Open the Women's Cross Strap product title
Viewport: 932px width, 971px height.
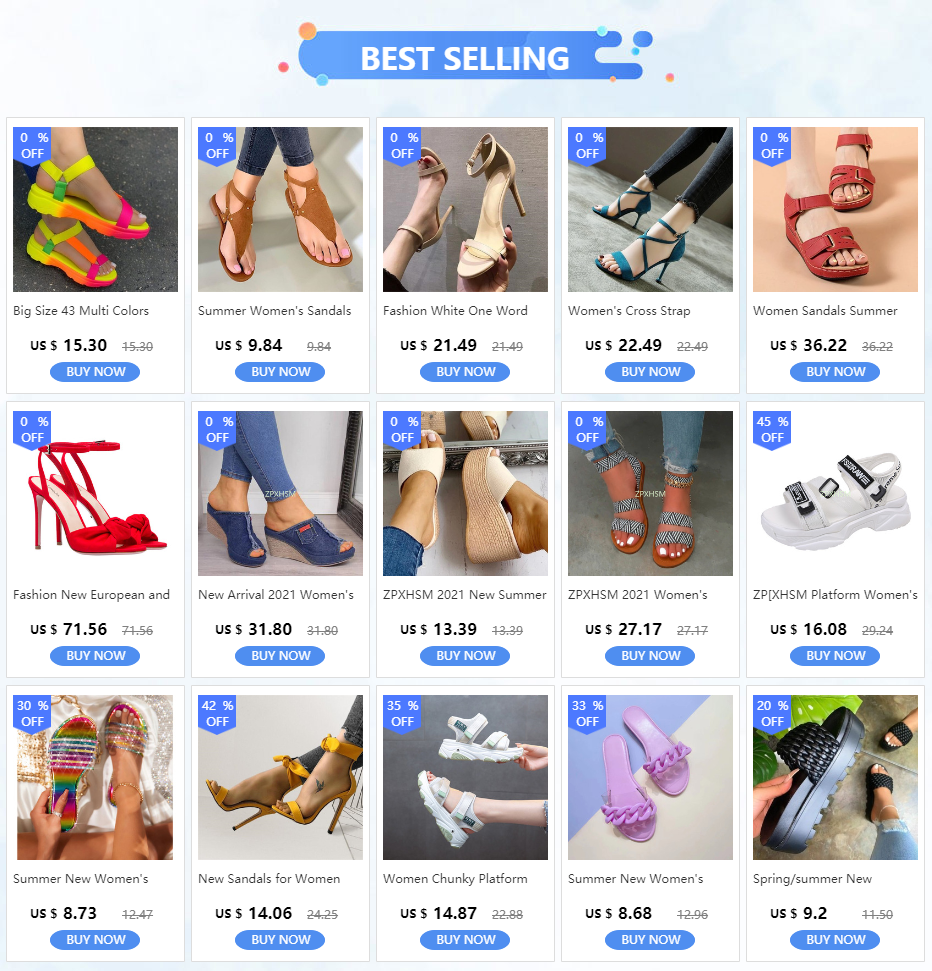click(629, 311)
